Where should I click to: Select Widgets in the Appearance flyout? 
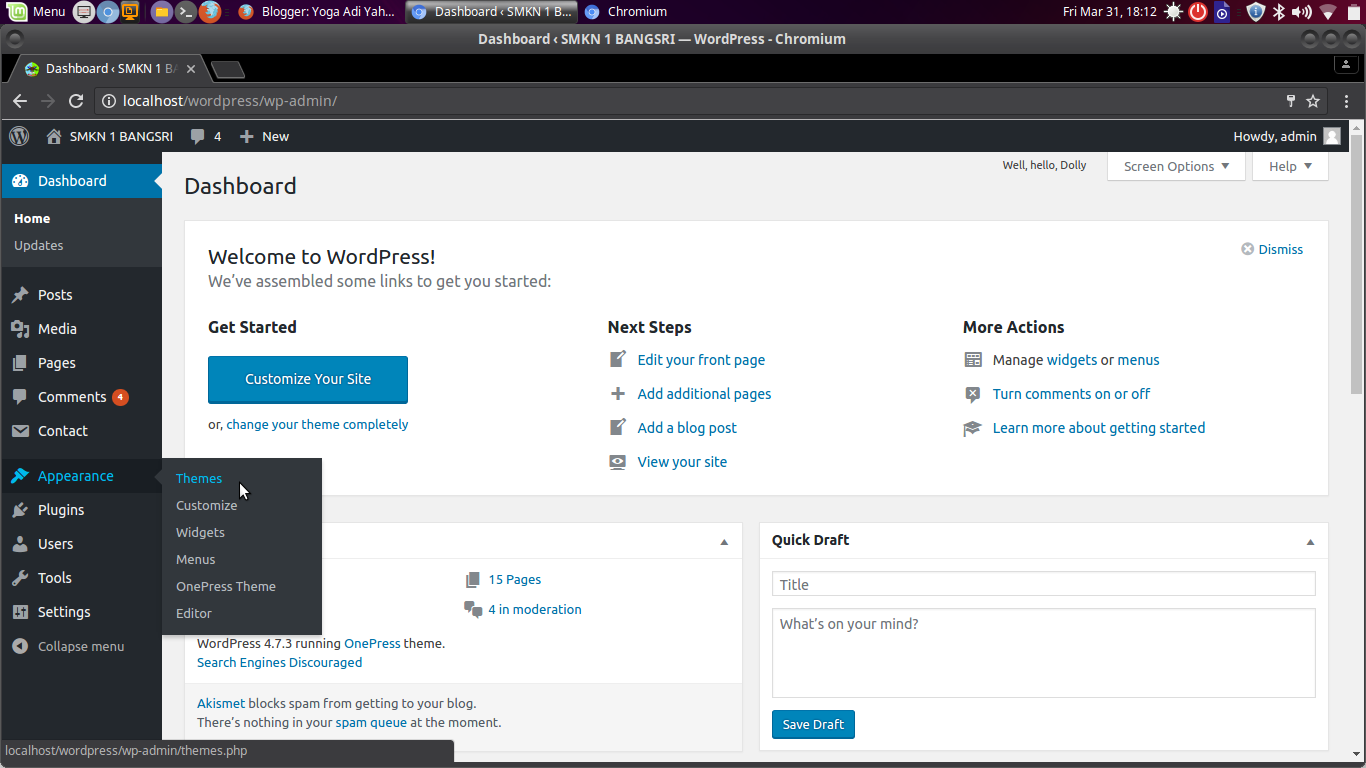[x=200, y=532]
